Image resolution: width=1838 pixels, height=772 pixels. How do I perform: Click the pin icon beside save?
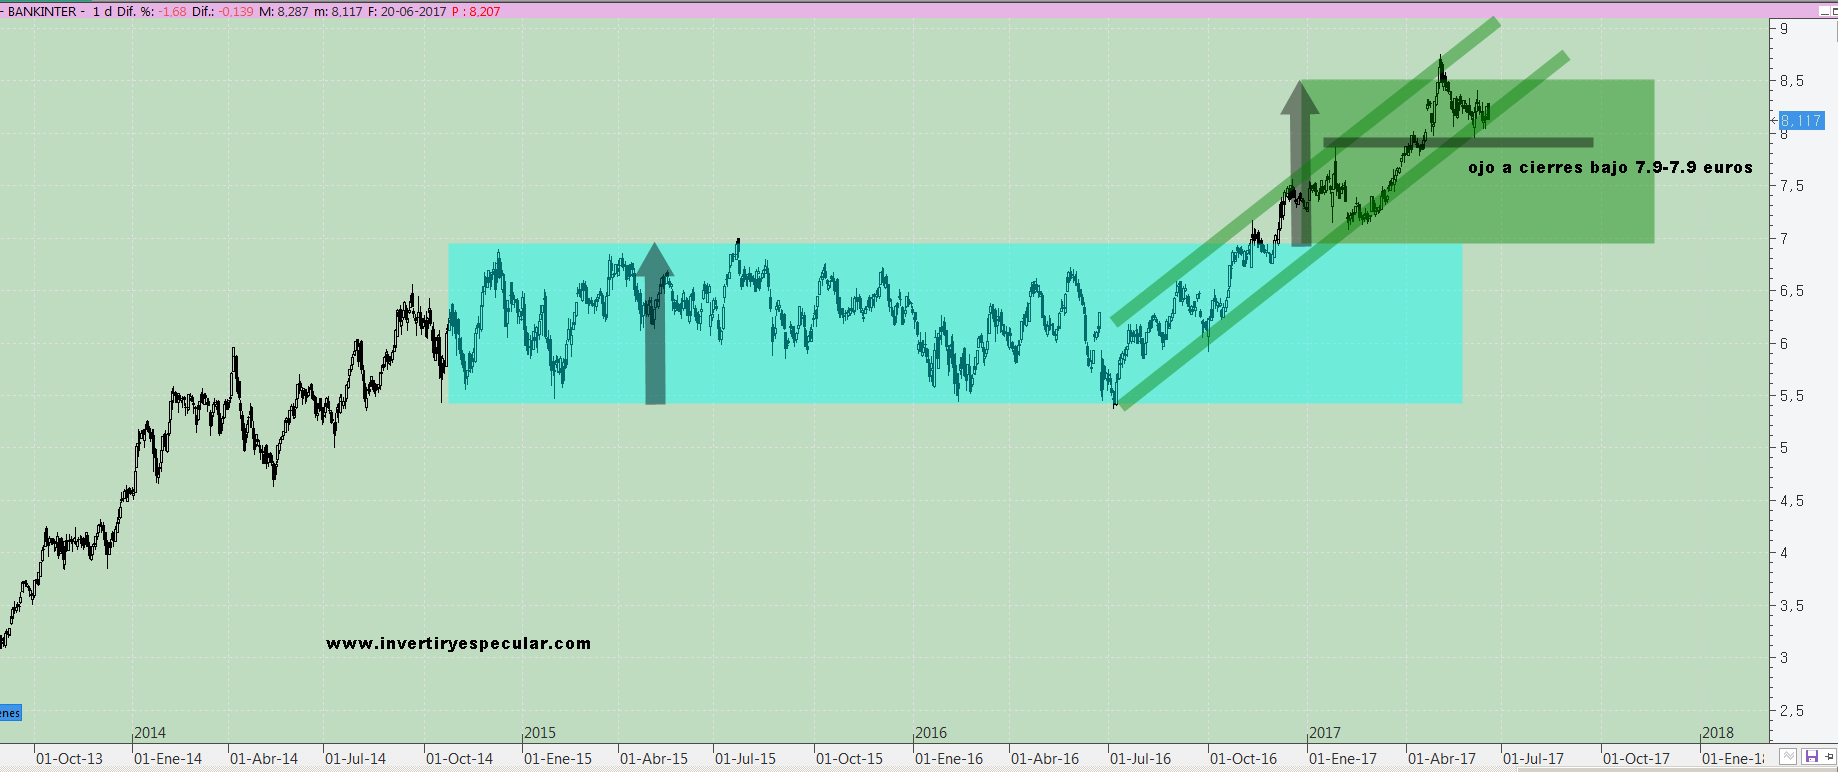point(1829,756)
